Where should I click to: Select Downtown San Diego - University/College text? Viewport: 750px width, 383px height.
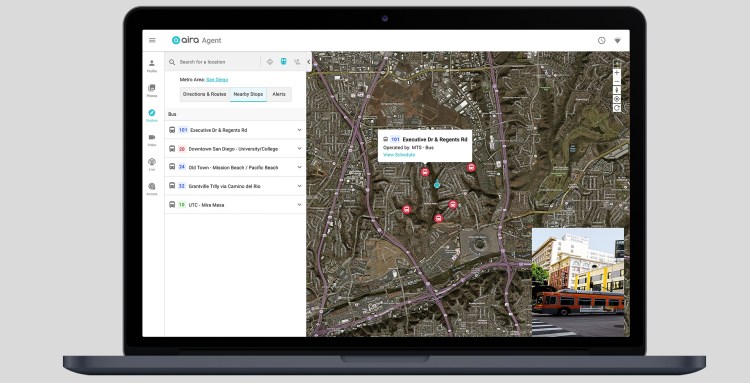tap(233, 149)
